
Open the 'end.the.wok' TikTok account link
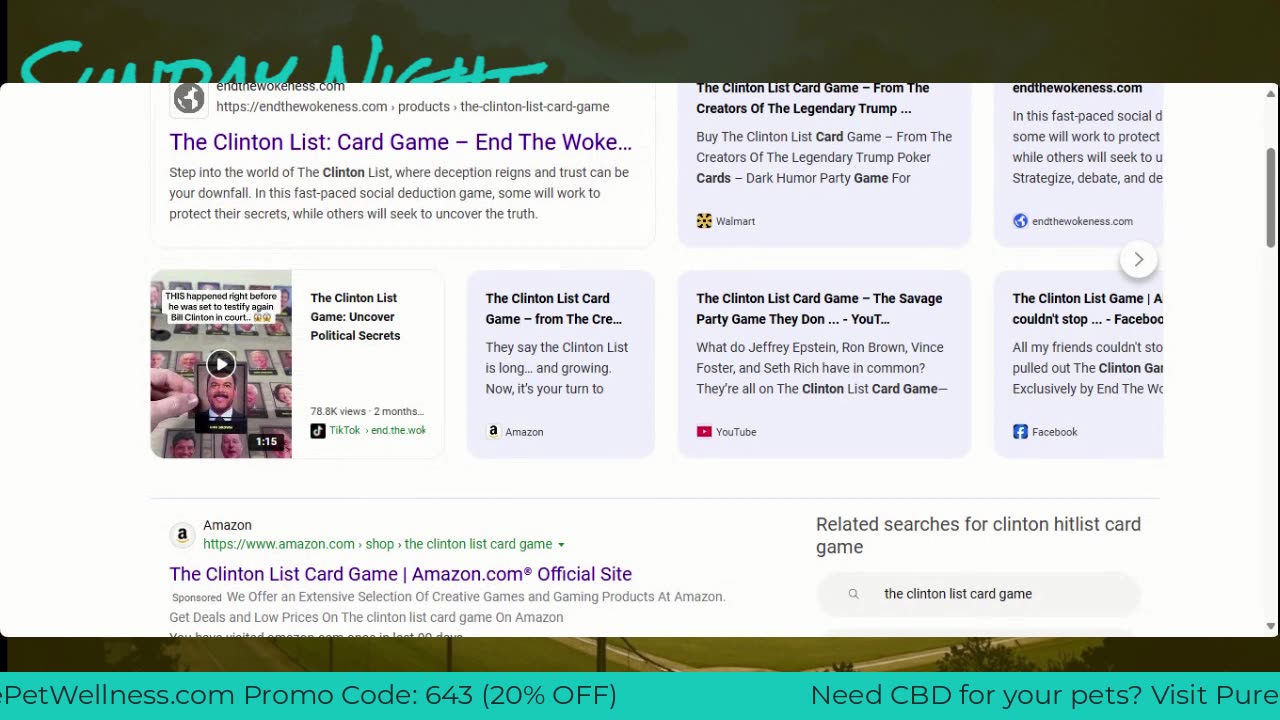398,431
